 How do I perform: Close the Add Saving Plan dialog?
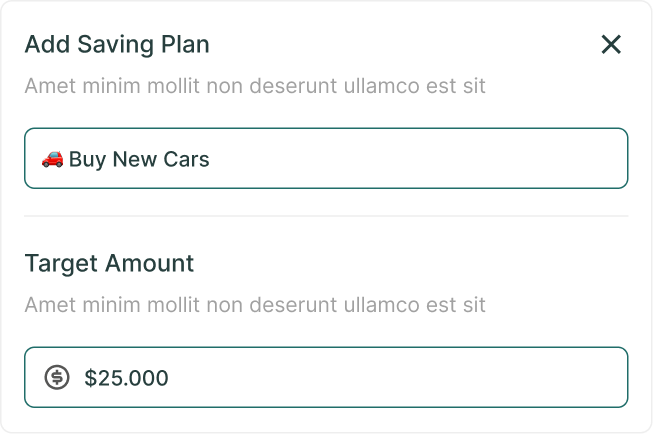coord(610,44)
